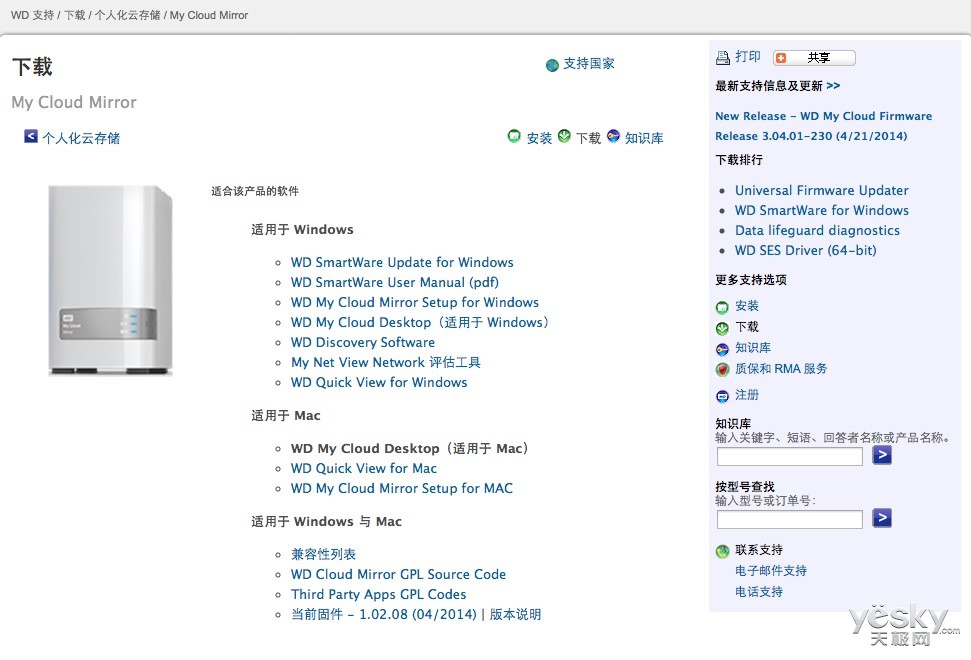Image resolution: width=971 pixels, height=660 pixels.
Task: Click the 知识库 keyword search field
Action: tap(790, 456)
